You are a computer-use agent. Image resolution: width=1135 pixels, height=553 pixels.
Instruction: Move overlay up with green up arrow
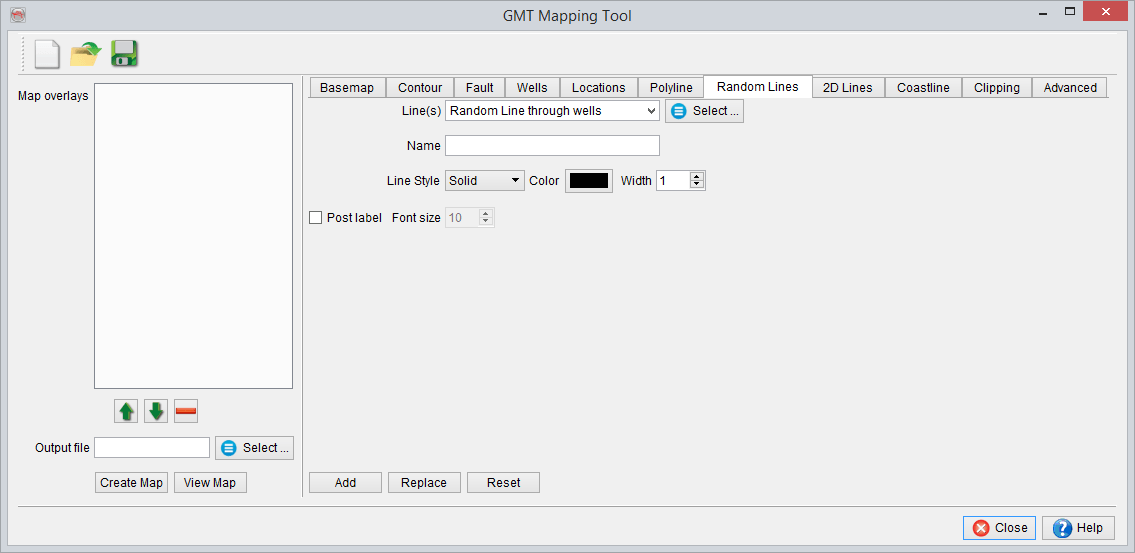point(127,411)
